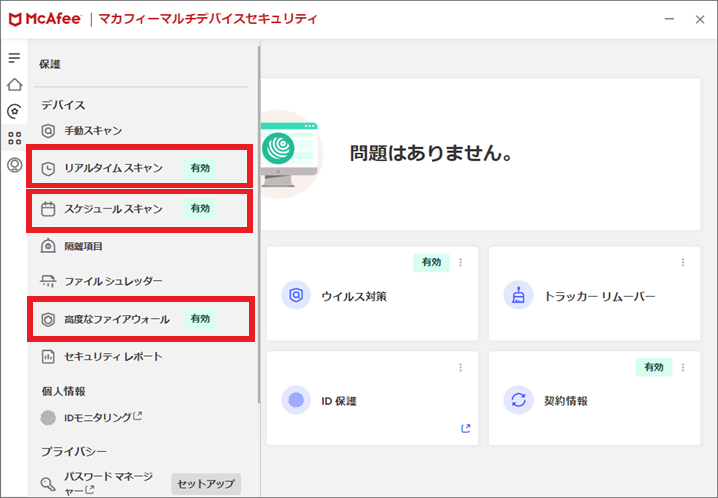
Task: Click the 保護 panel heading
Action: click(49, 64)
